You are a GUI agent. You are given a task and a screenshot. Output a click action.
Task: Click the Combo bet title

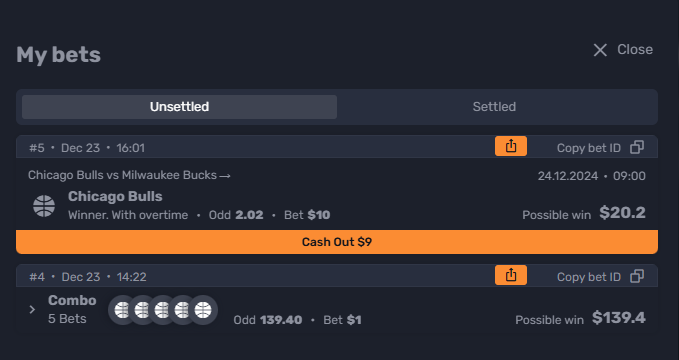tap(72, 300)
